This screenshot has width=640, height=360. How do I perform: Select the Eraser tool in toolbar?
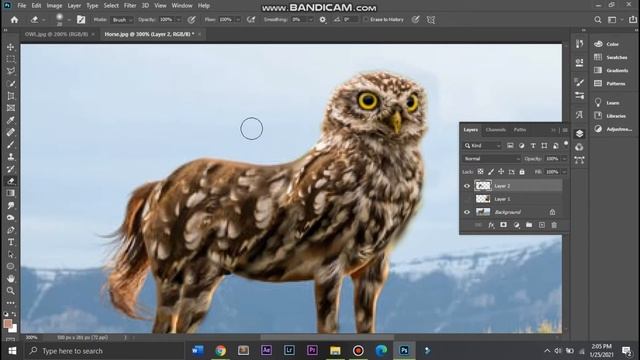point(11,181)
